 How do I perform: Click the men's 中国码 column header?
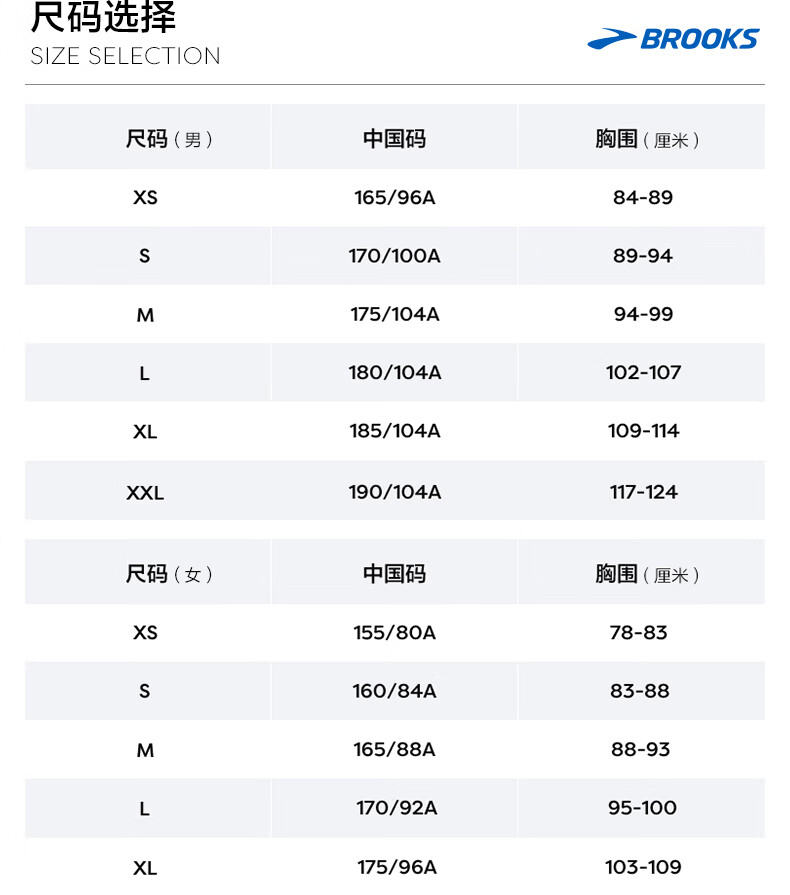click(x=394, y=139)
